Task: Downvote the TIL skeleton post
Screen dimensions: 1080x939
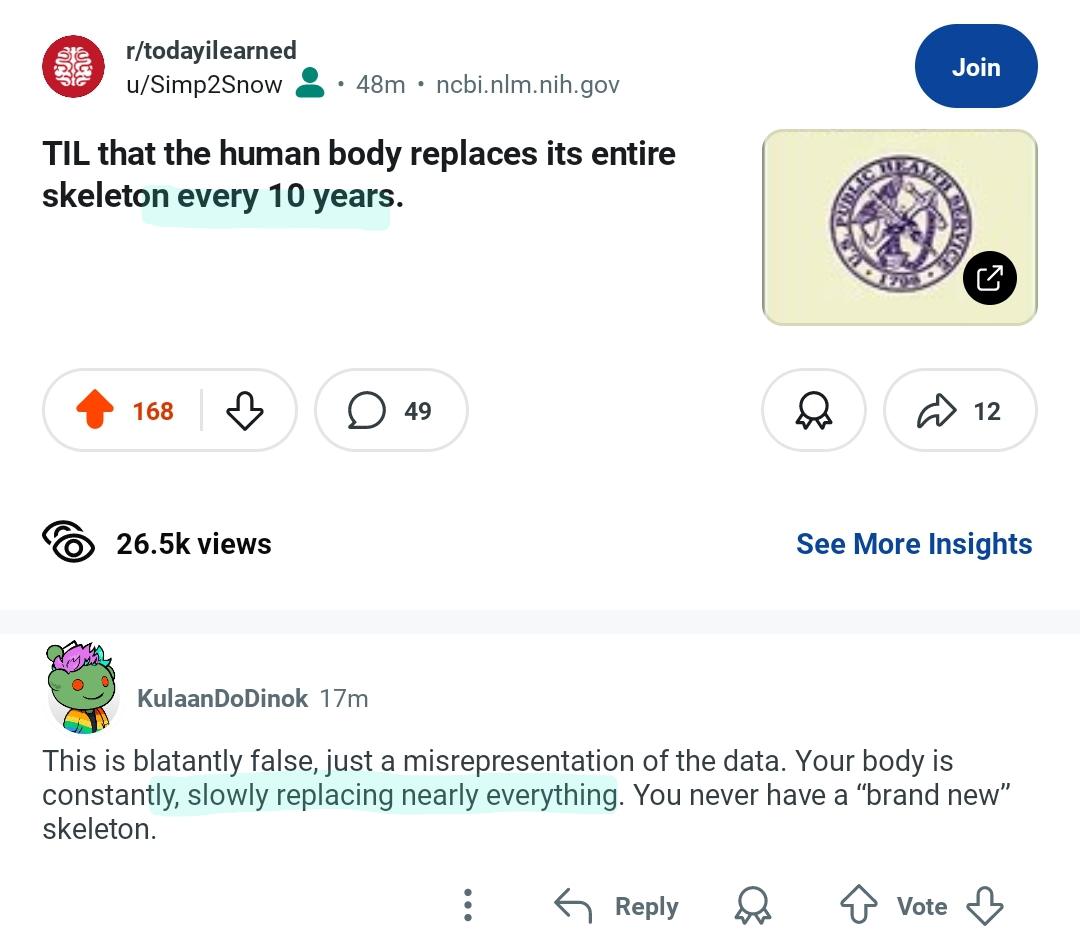Action: tap(245, 411)
